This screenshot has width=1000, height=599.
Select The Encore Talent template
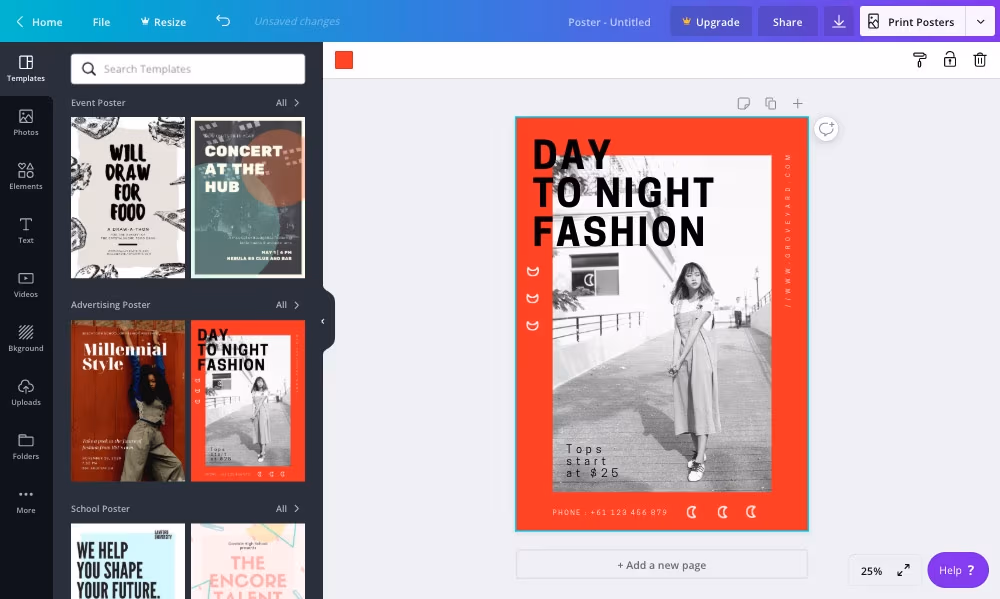coord(248,561)
